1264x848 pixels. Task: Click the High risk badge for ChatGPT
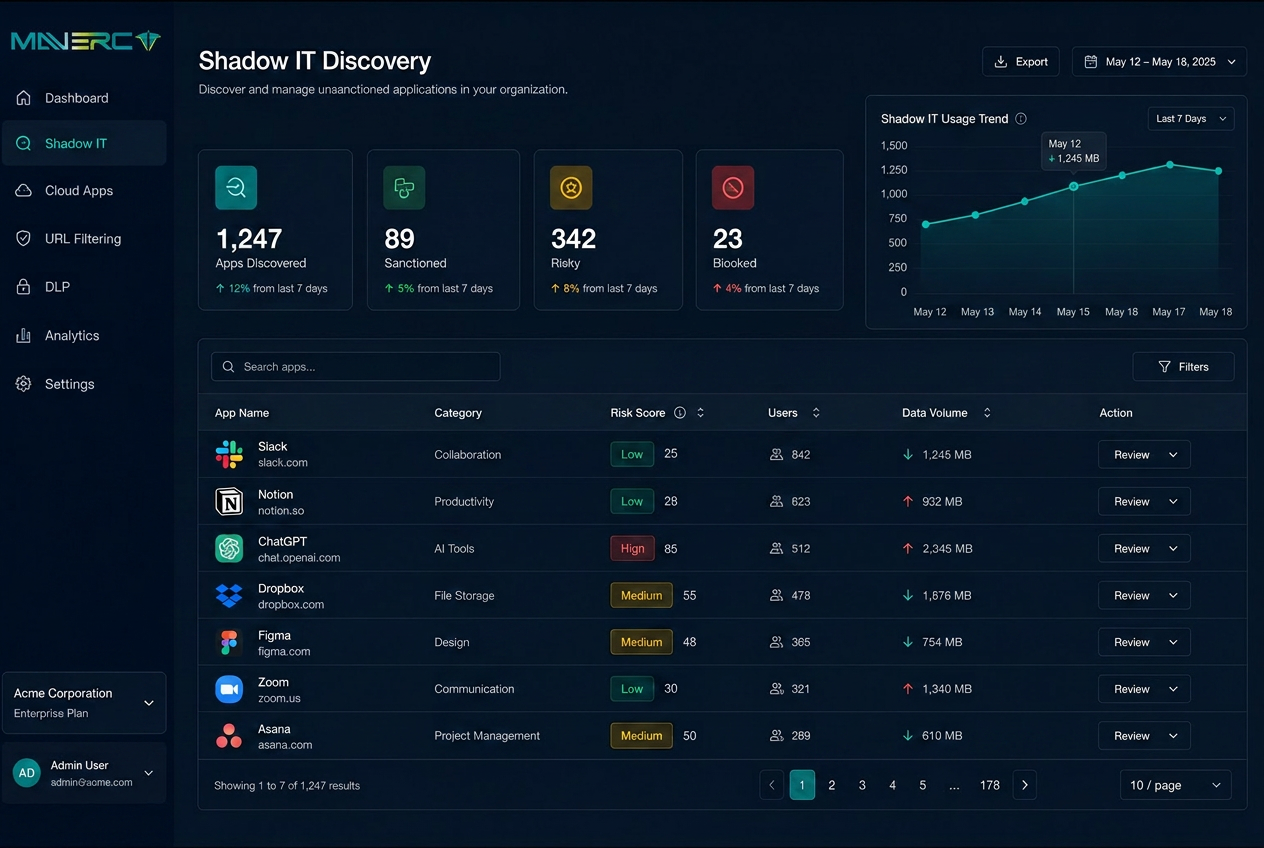coord(632,548)
